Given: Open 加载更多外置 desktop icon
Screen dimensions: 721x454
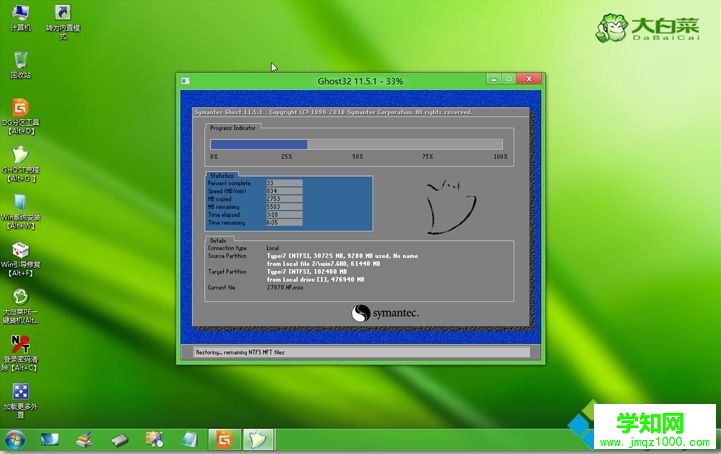Looking at the screenshot, I should point(21,401).
